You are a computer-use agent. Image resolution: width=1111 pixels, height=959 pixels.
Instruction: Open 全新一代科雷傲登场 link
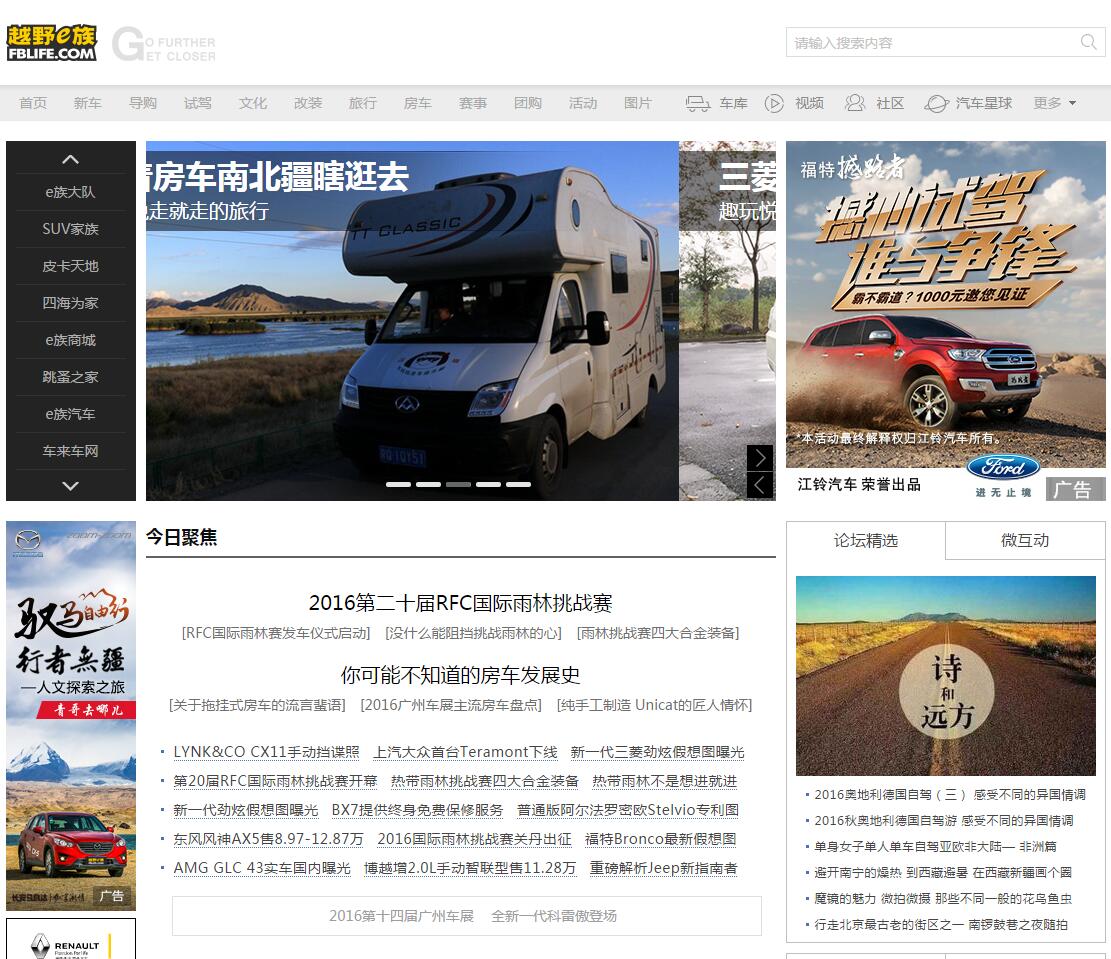554,916
